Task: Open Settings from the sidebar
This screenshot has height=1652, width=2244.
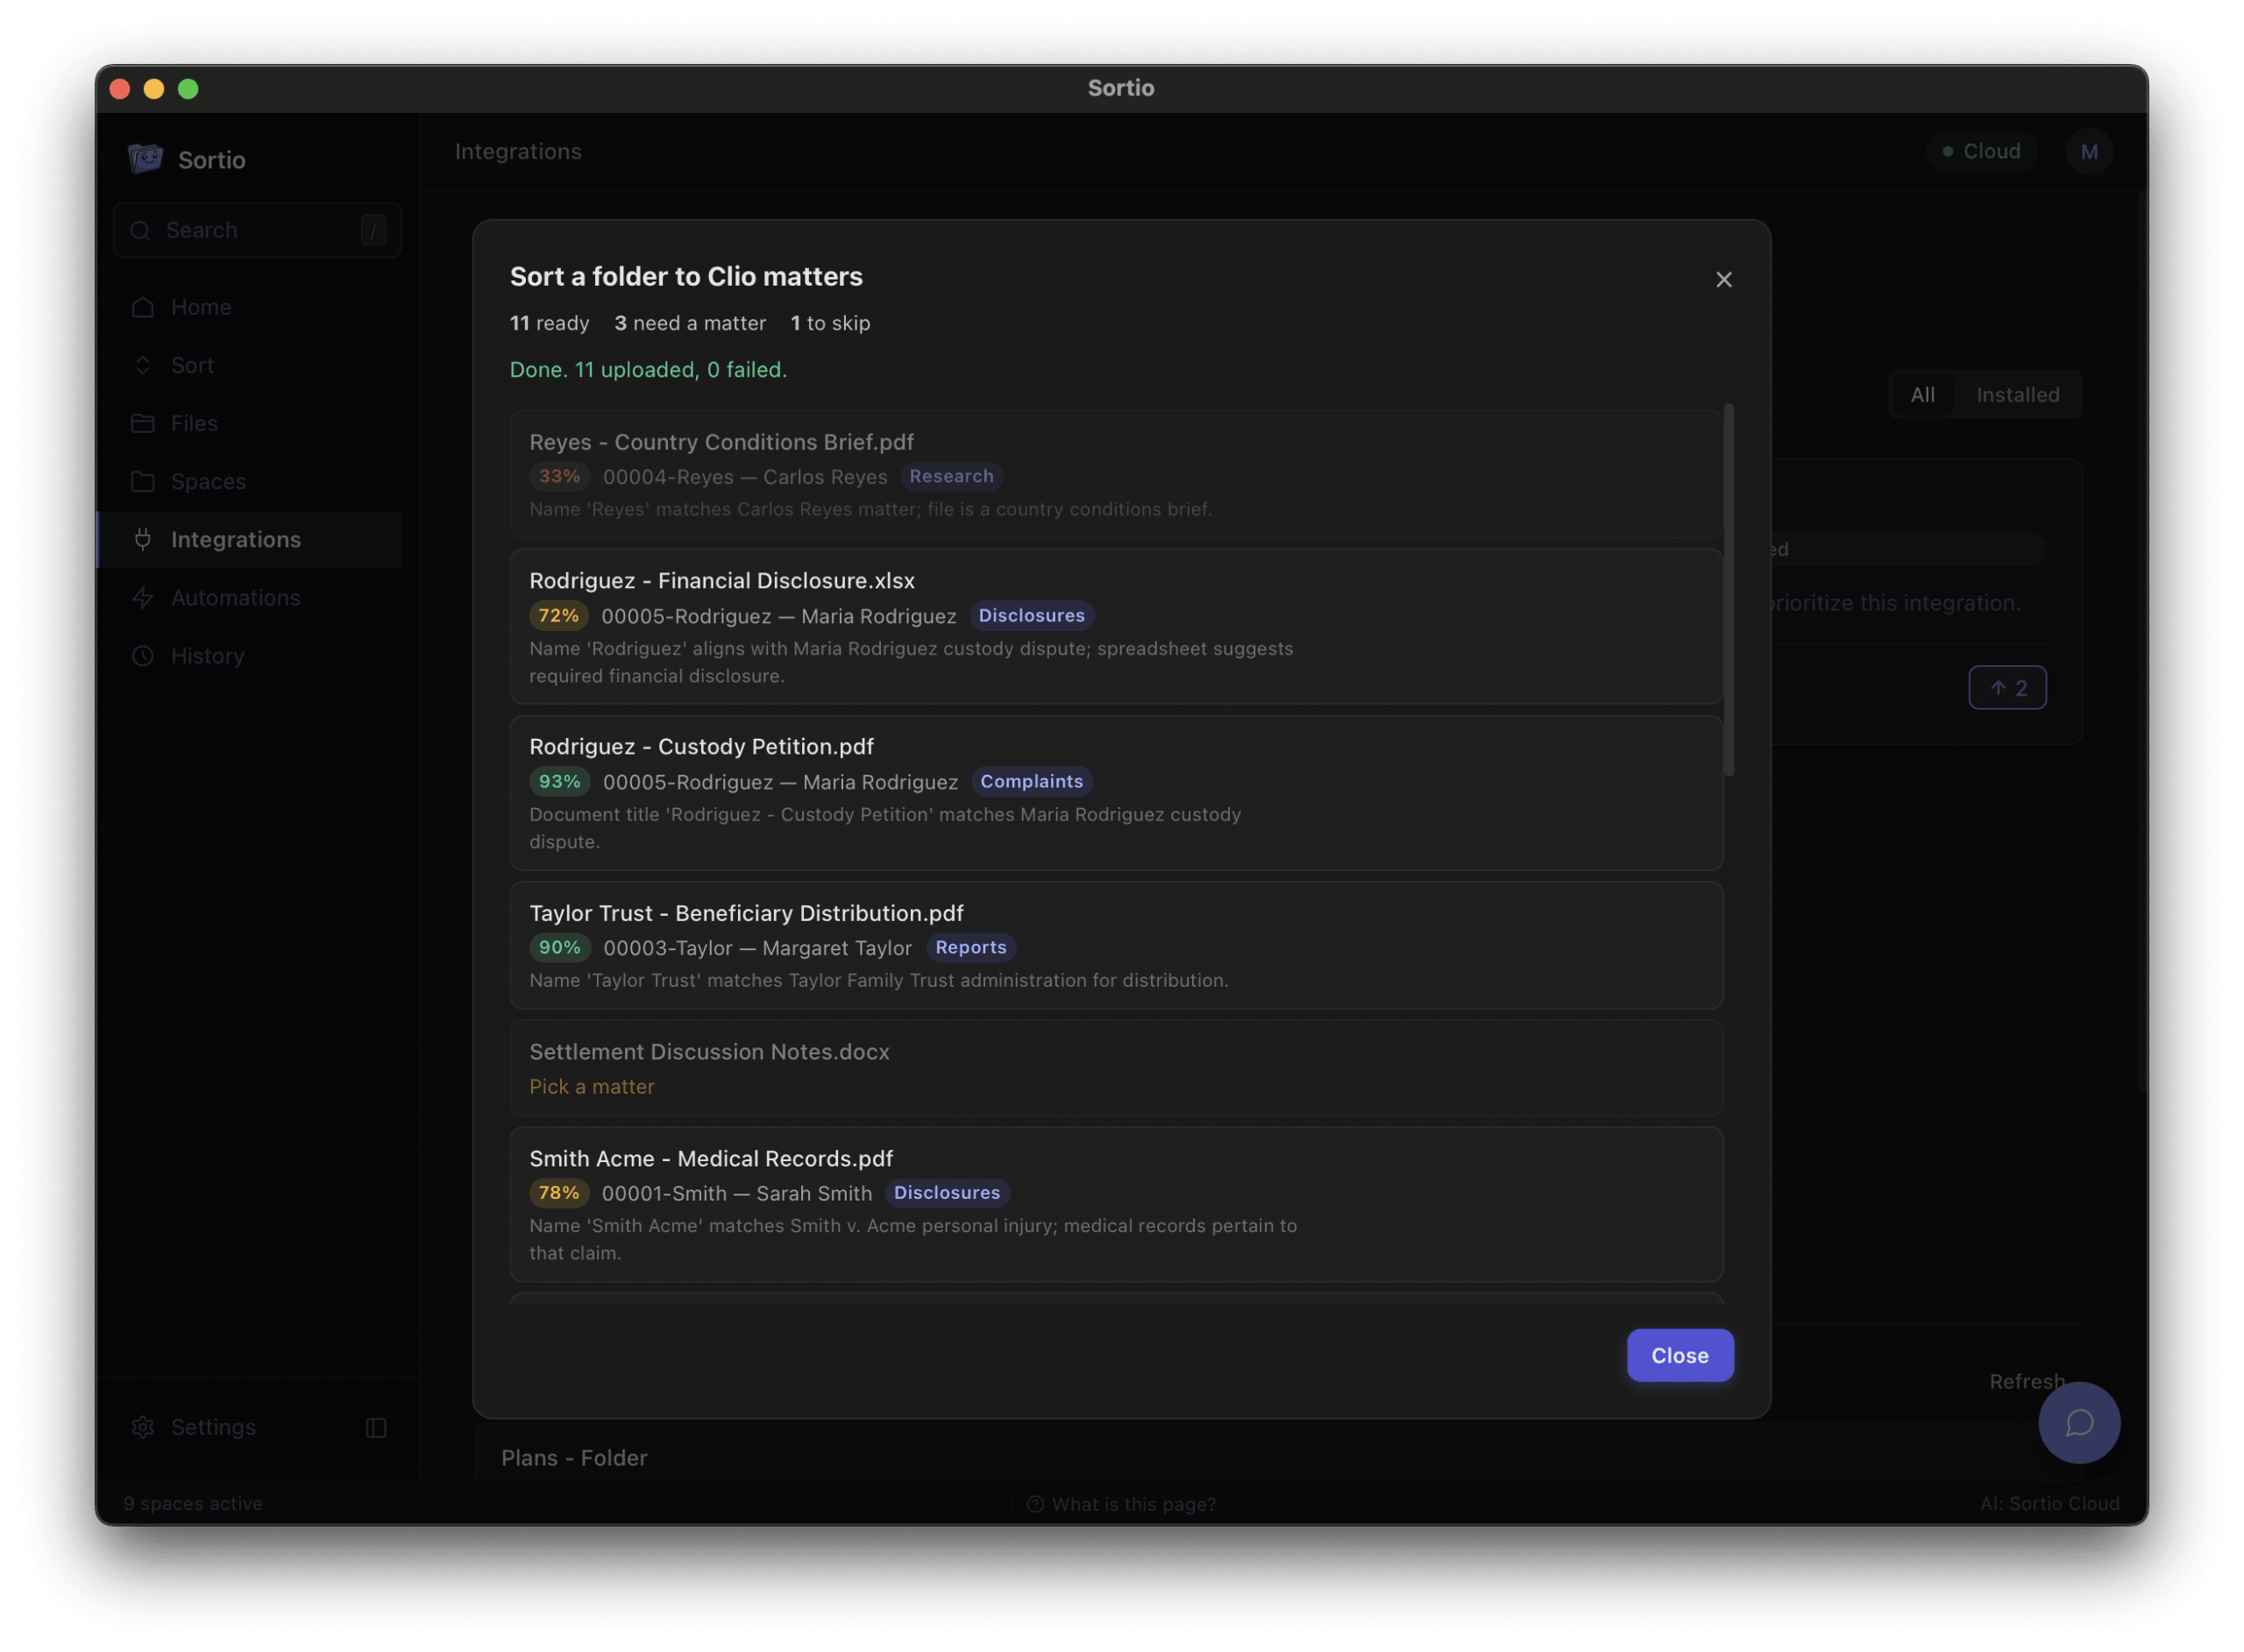Action: [x=213, y=1427]
